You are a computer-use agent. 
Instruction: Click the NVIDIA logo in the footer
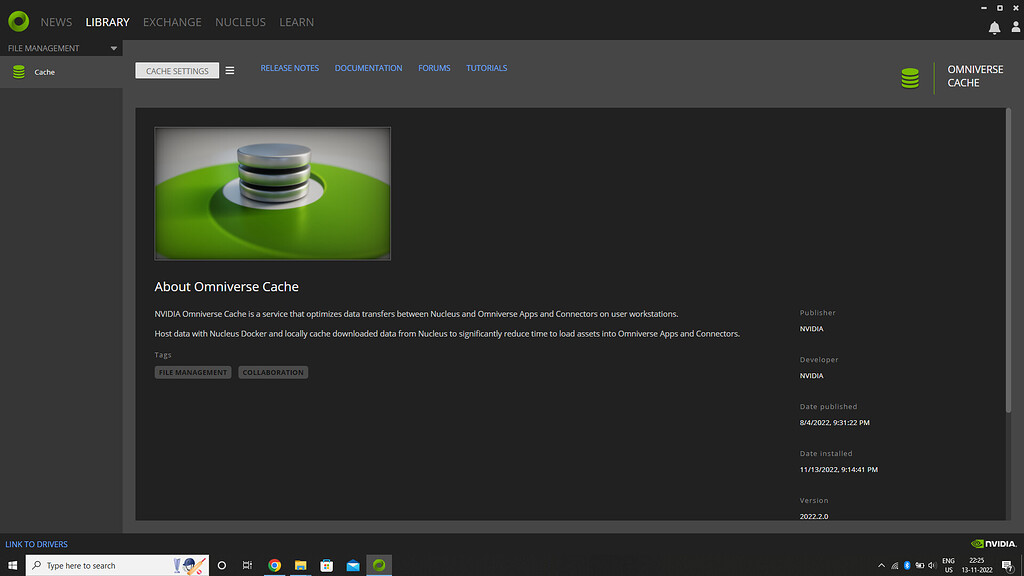[993, 543]
